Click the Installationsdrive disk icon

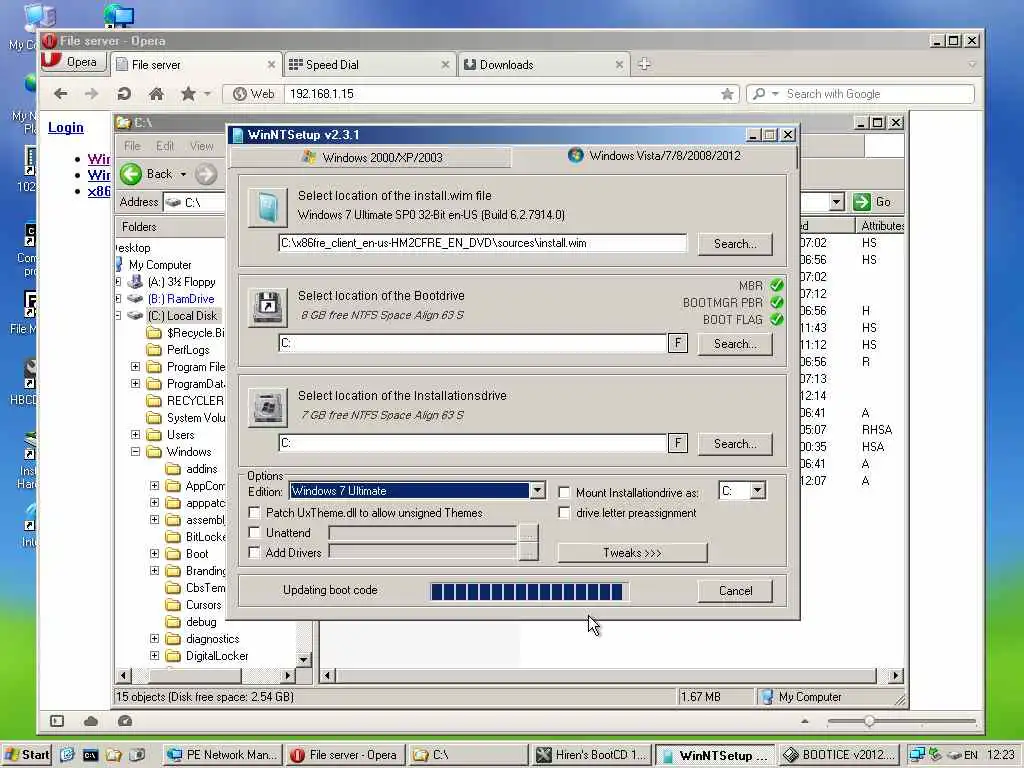(268, 408)
